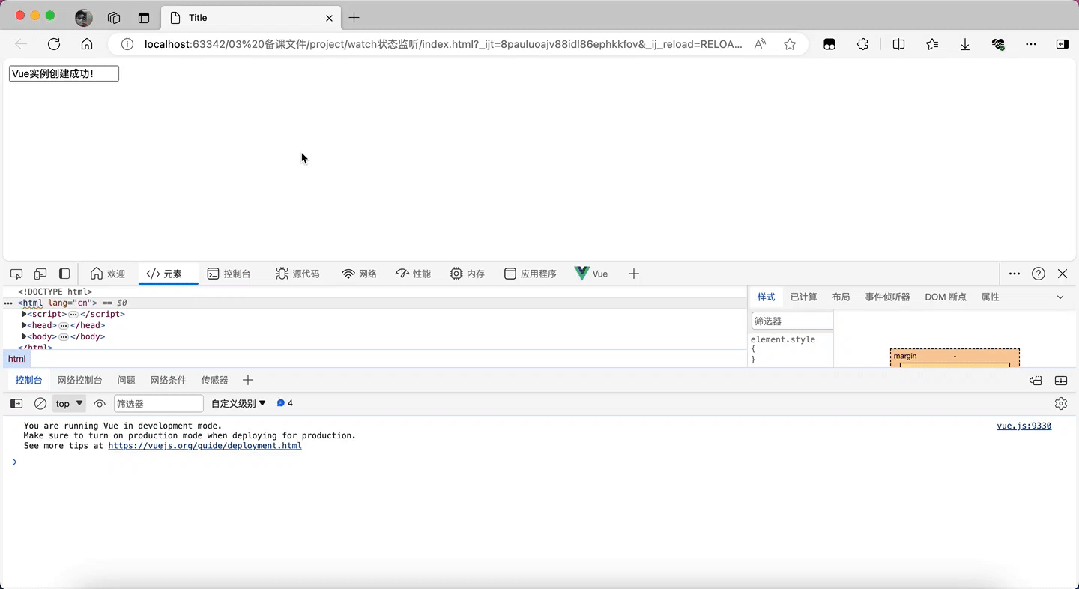Toggle the live expression eye icon
Image resolution: width=1079 pixels, height=589 pixels.
[x=100, y=403]
